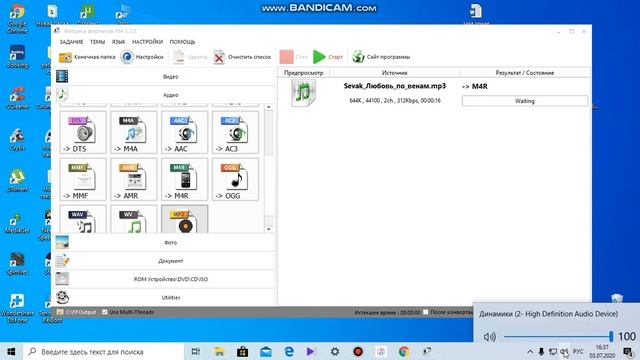Choose the WAV audio format tile
Screen dimensions: 640x360
[83, 219]
